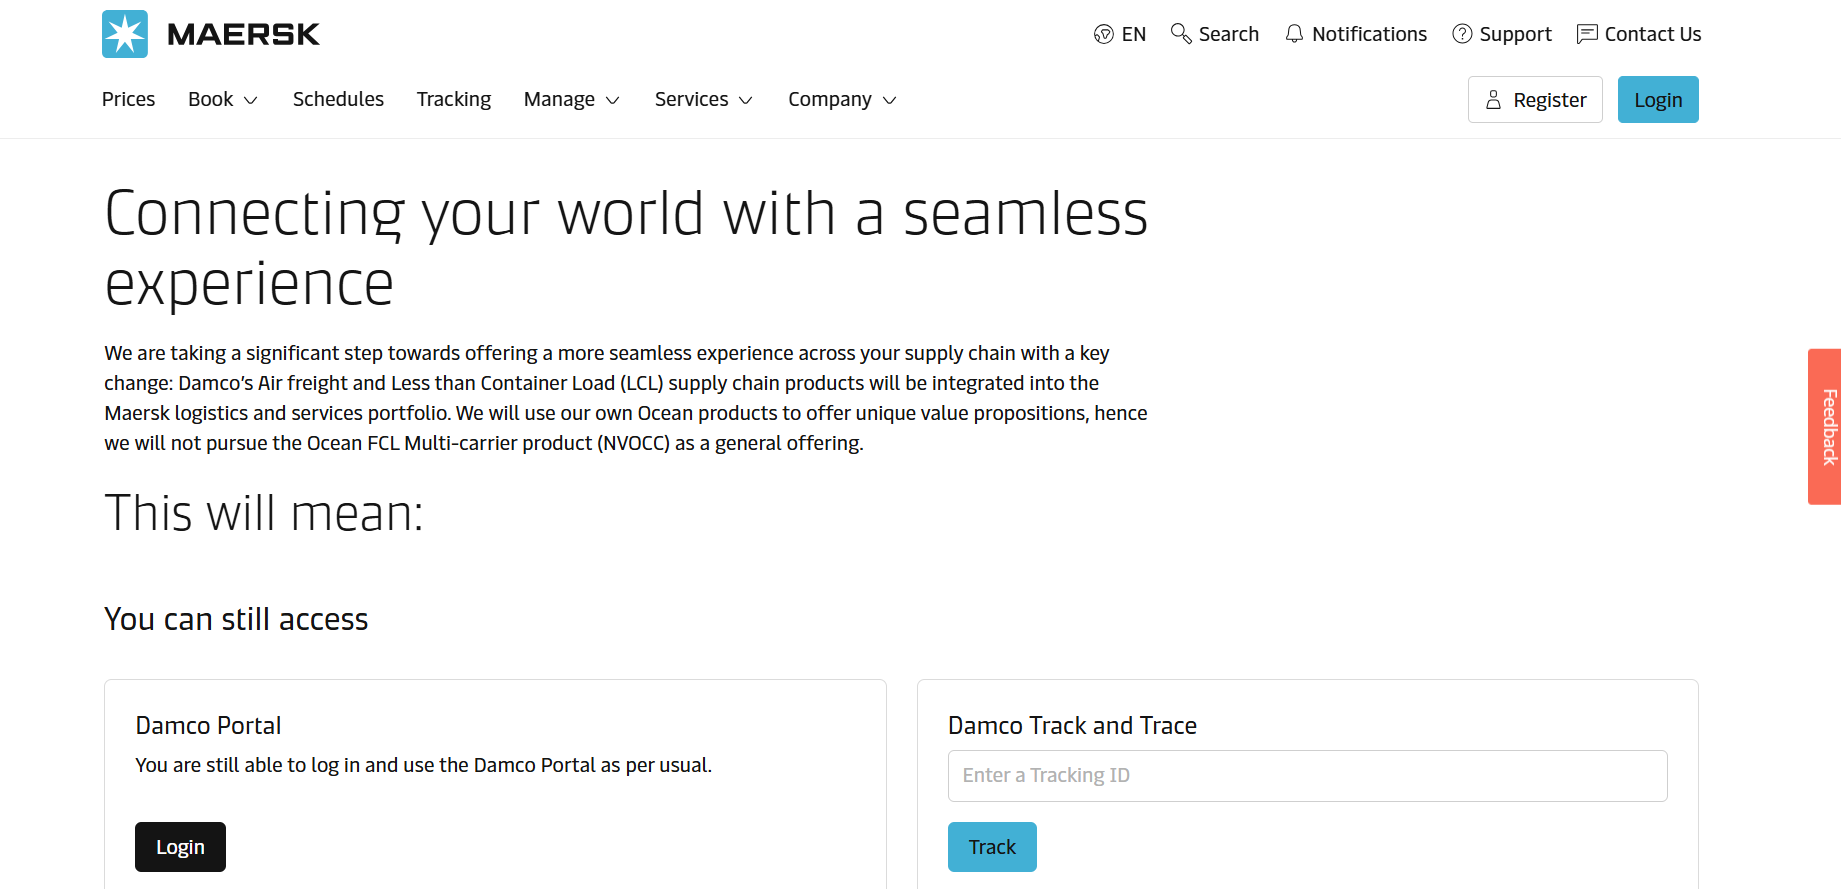Screen dimensions: 1841x889
Task: Click the 'Damco Portal' card heading
Action: tap(208, 726)
